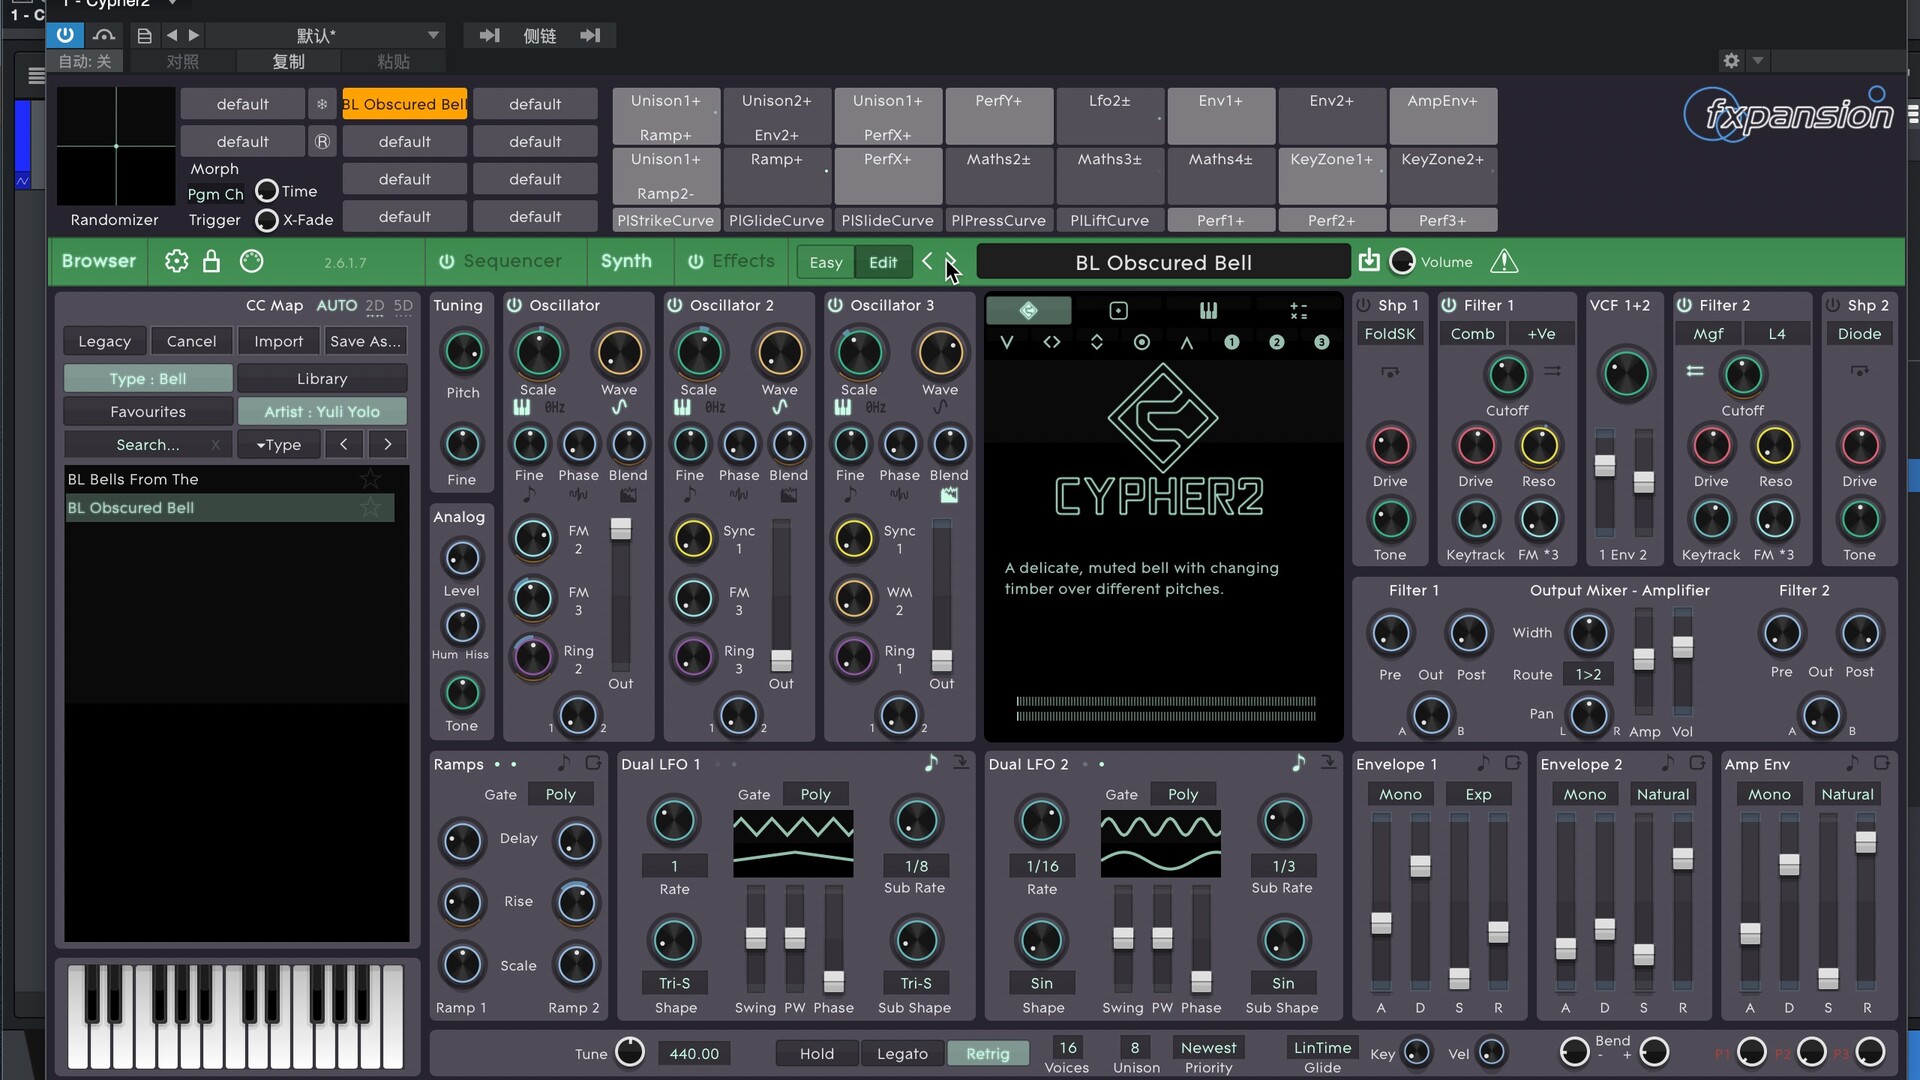Click the grid dots icon in visualizer
The image size is (1920, 1080).
(x=1298, y=311)
